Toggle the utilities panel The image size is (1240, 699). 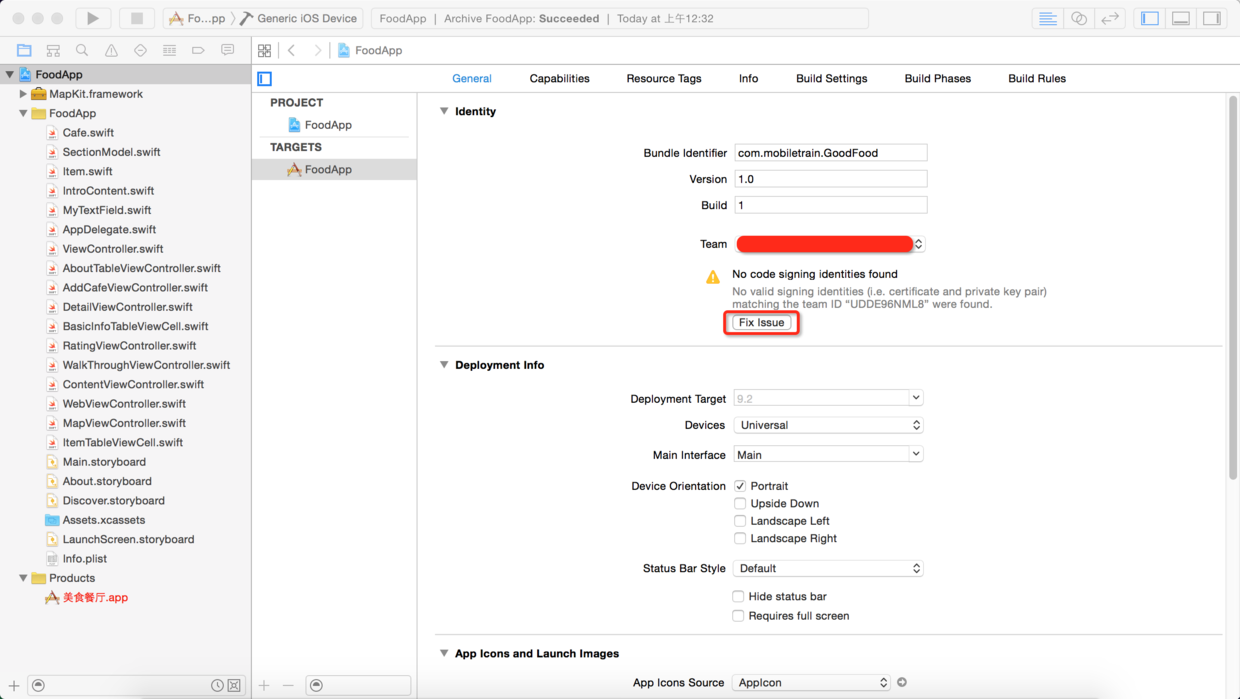pyautogui.click(x=1212, y=18)
